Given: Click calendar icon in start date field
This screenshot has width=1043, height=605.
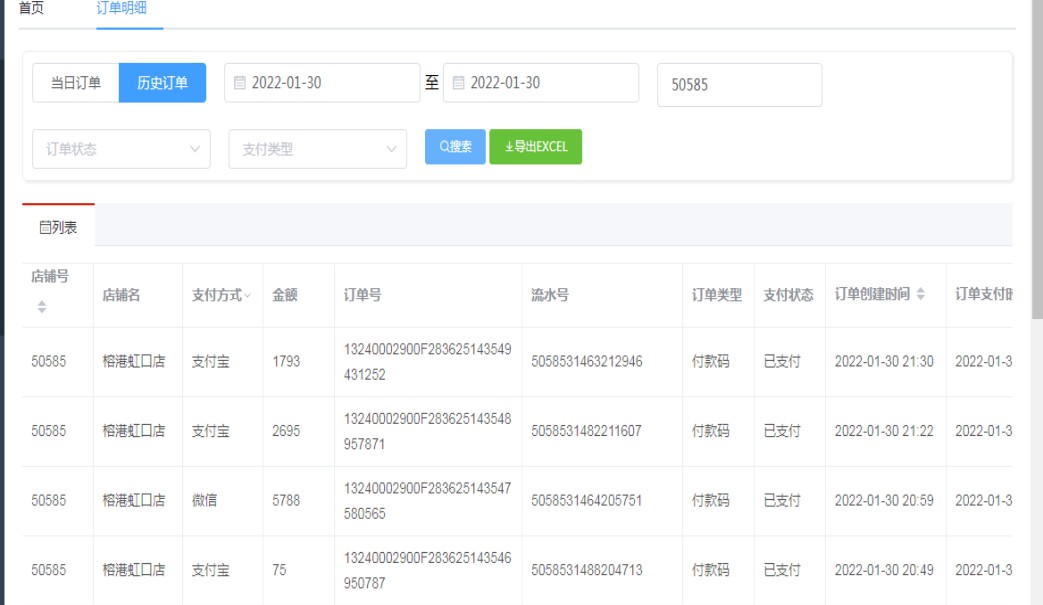Looking at the screenshot, I should point(240,83).
